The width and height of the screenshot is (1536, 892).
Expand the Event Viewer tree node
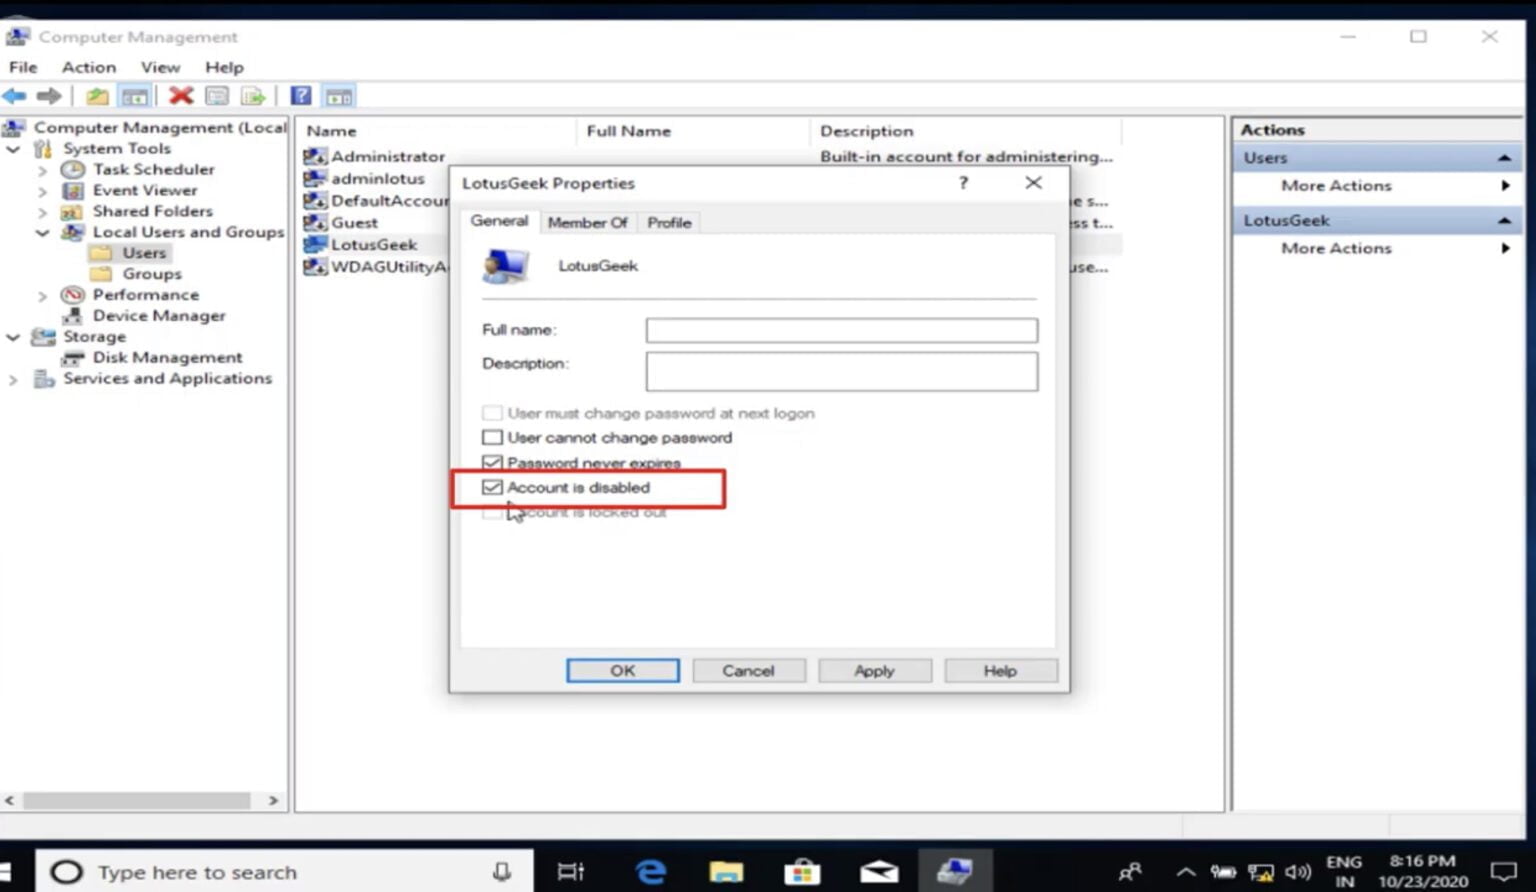click(43, 190)
